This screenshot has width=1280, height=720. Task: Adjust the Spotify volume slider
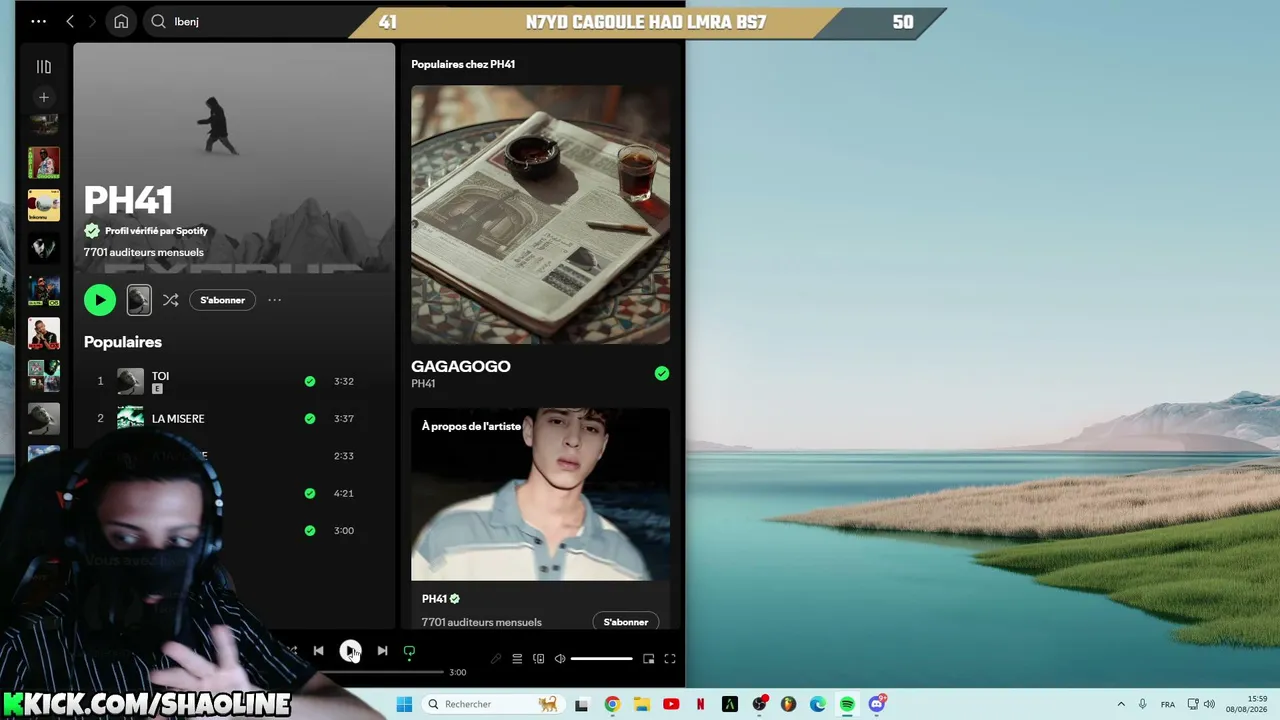click(602, 659)
